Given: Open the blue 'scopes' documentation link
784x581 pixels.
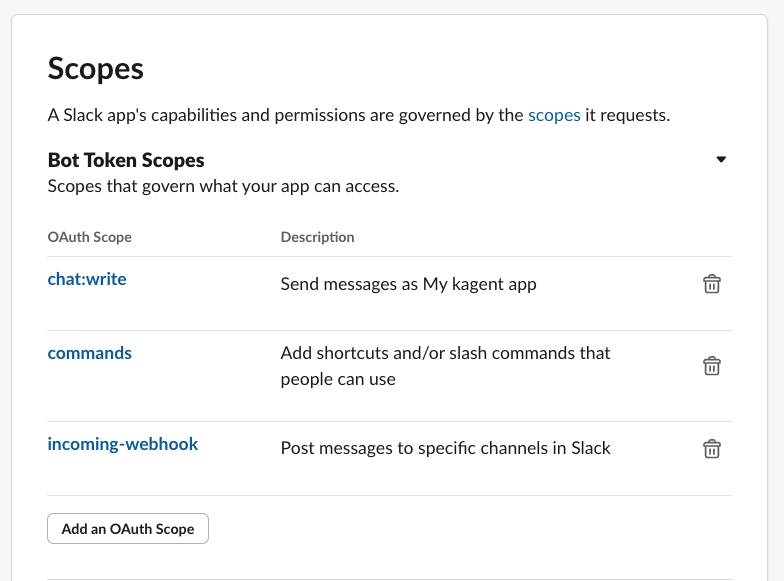Looking at the screenshot, I should (554, 116).
